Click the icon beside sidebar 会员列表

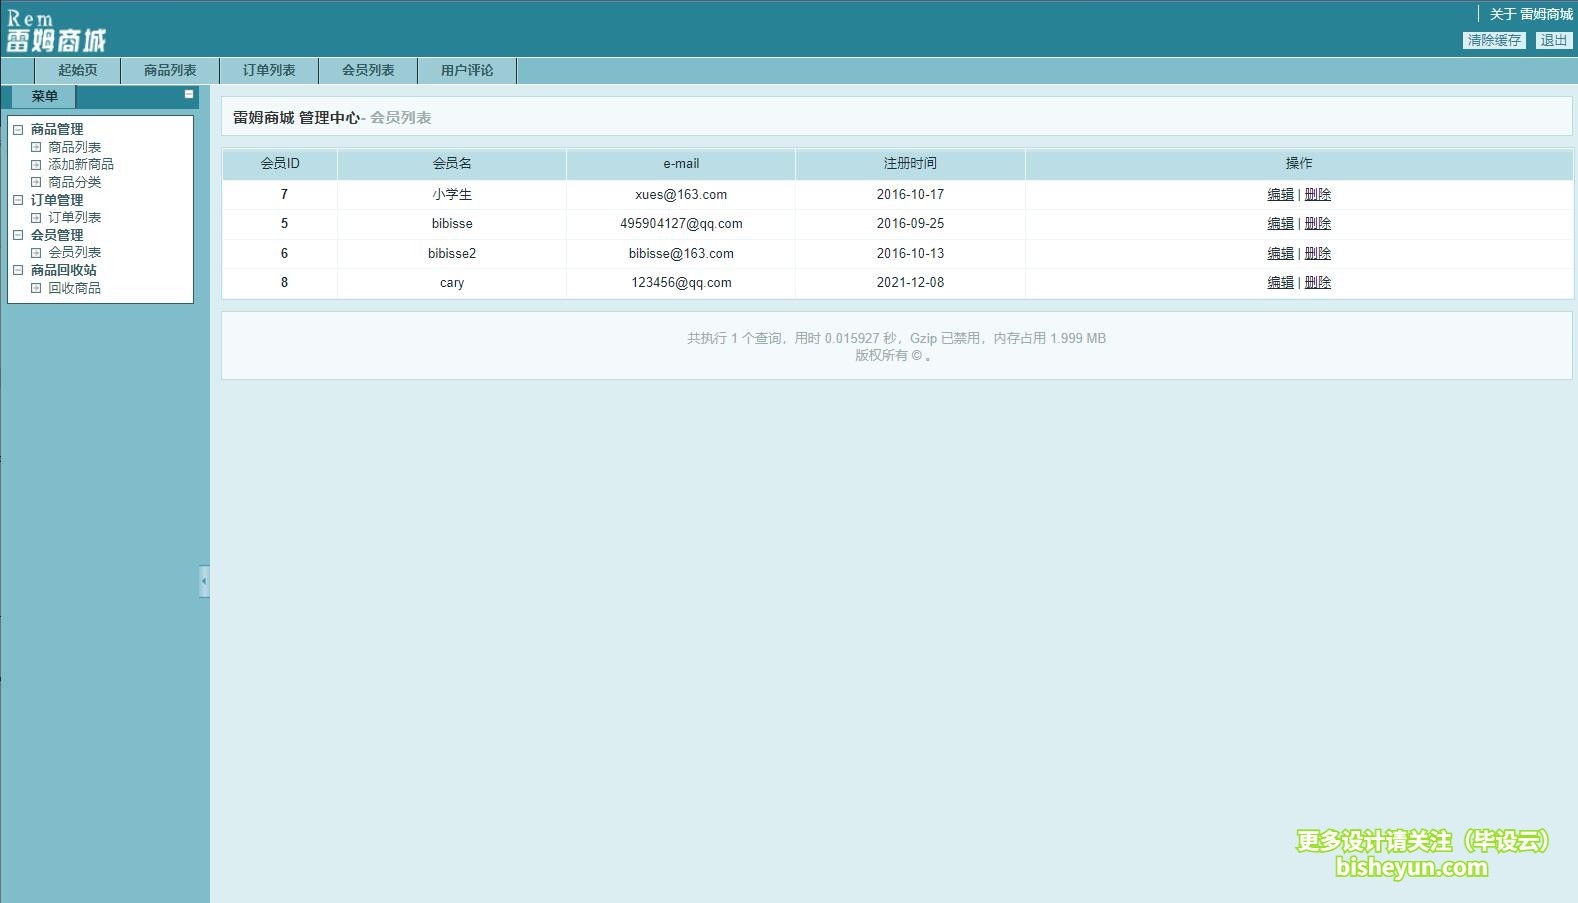tap(36, 252)
